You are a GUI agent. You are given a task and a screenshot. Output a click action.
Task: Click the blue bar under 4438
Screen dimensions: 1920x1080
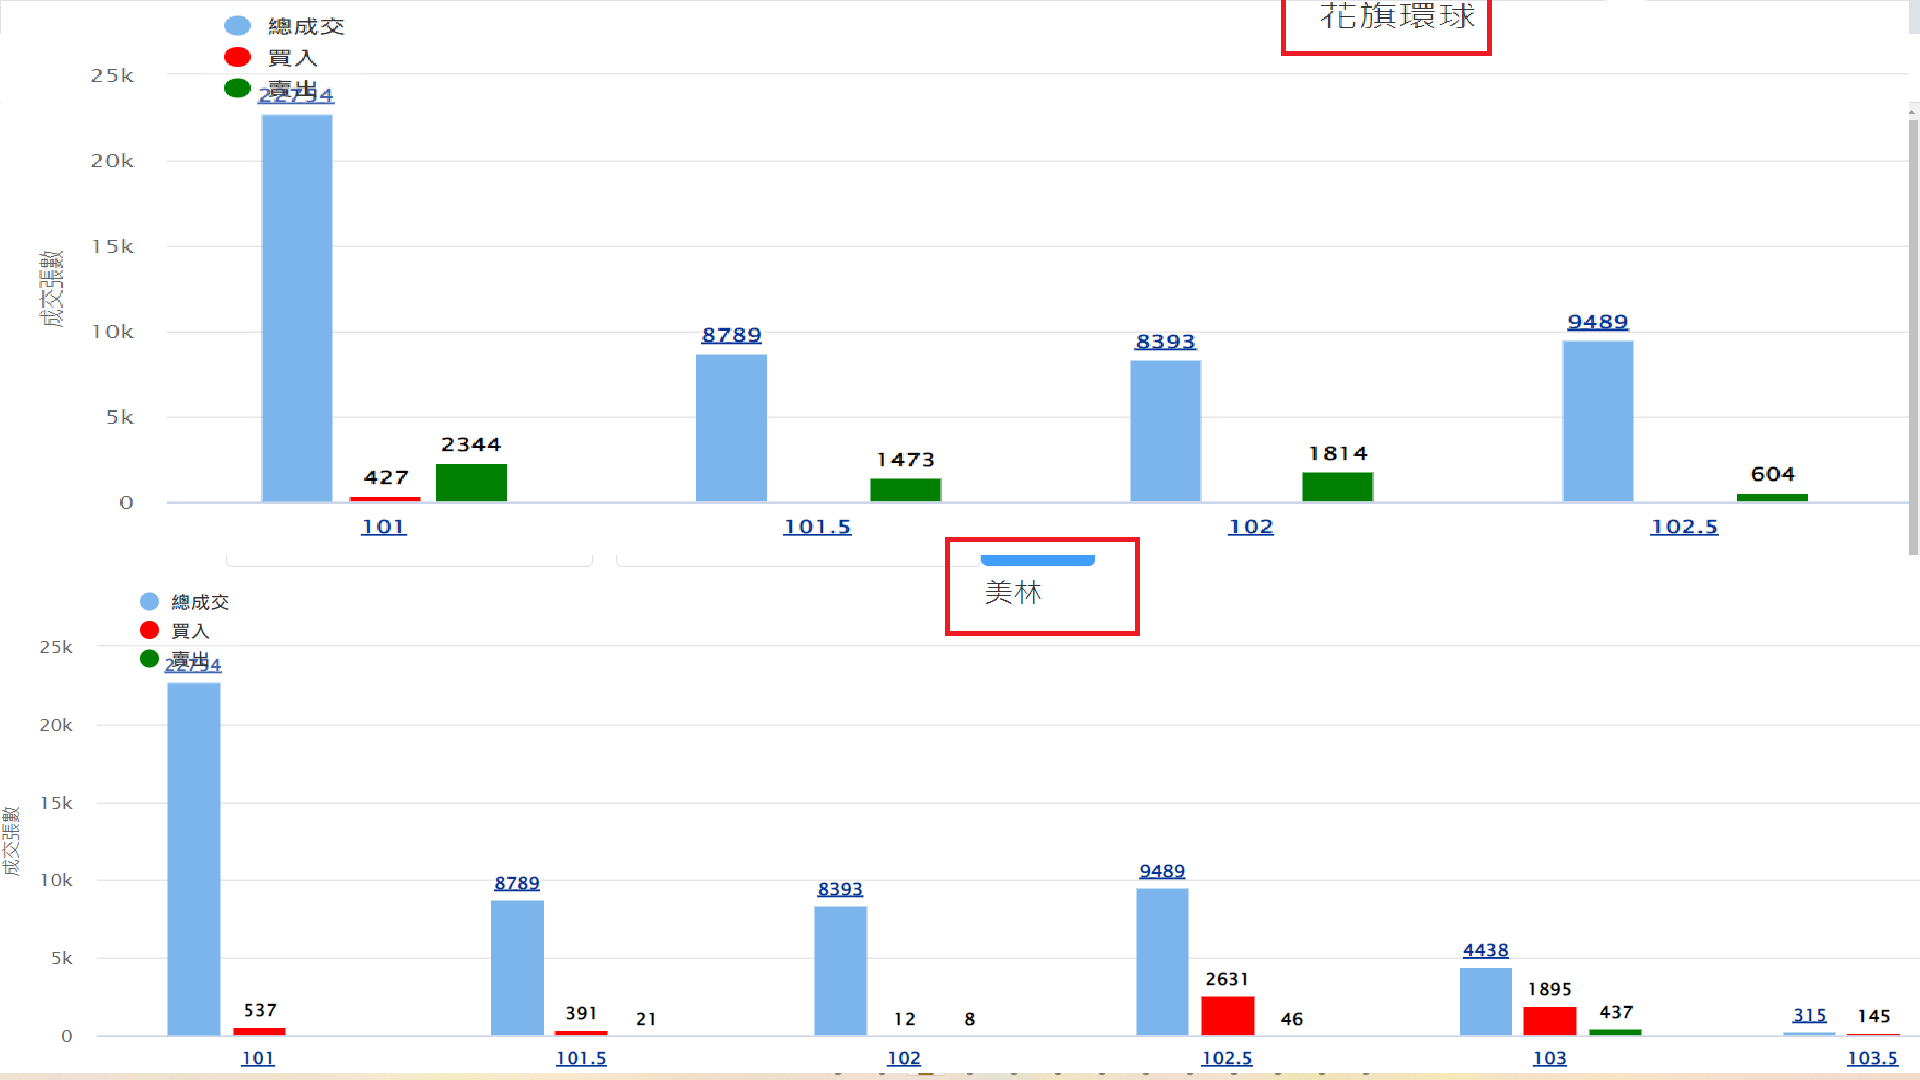[x=1485, y=1002]
